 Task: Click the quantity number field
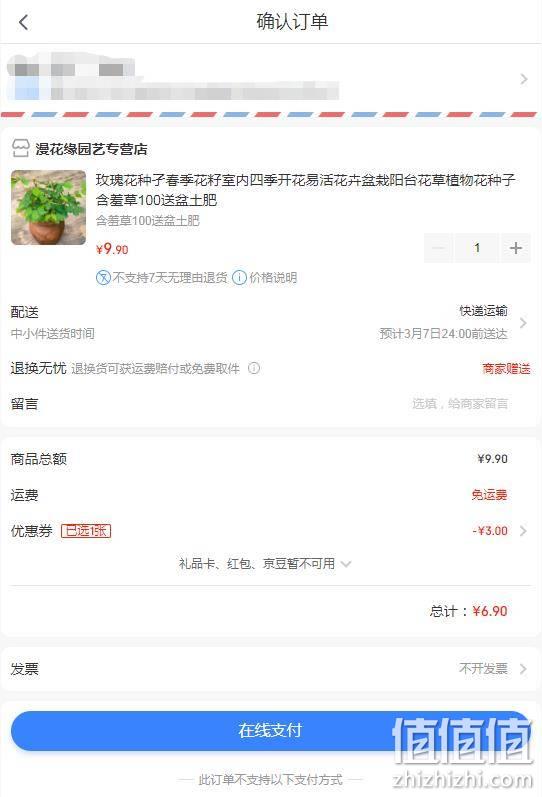click(477, 248)
